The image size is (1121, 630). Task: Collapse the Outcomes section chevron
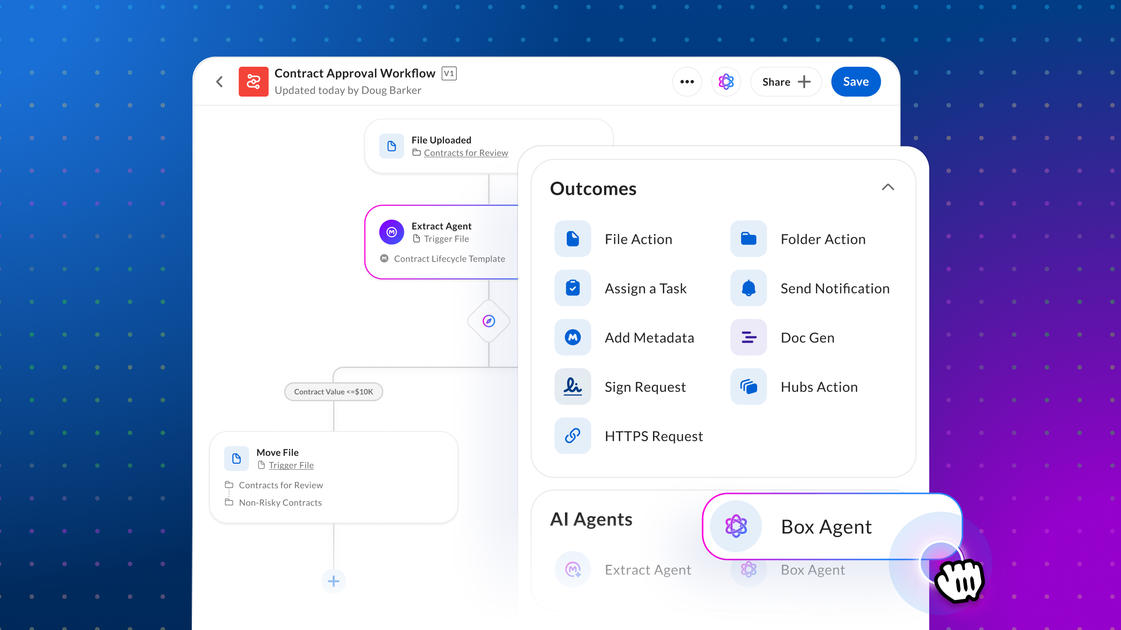[887, 187]
